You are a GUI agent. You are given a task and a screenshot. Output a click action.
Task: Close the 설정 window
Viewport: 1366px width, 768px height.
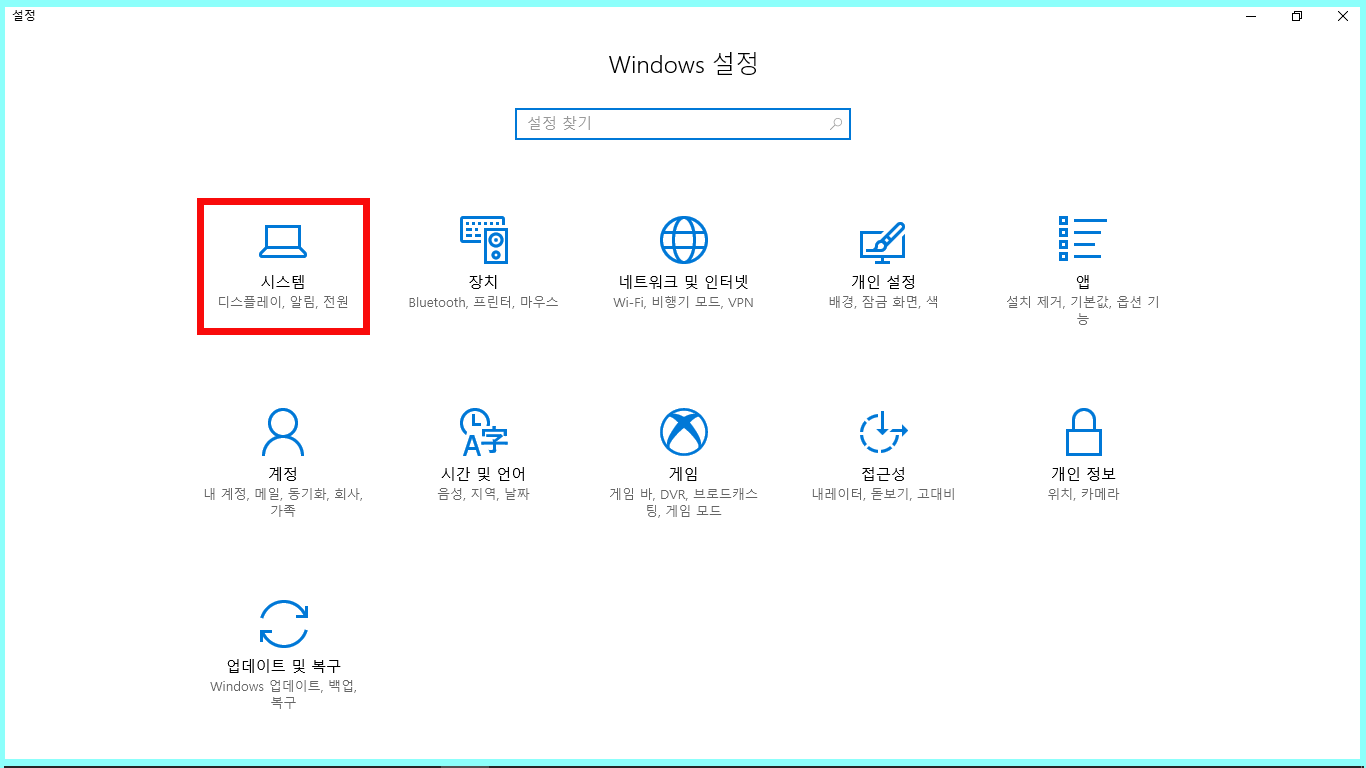(x=1342, y=16)
